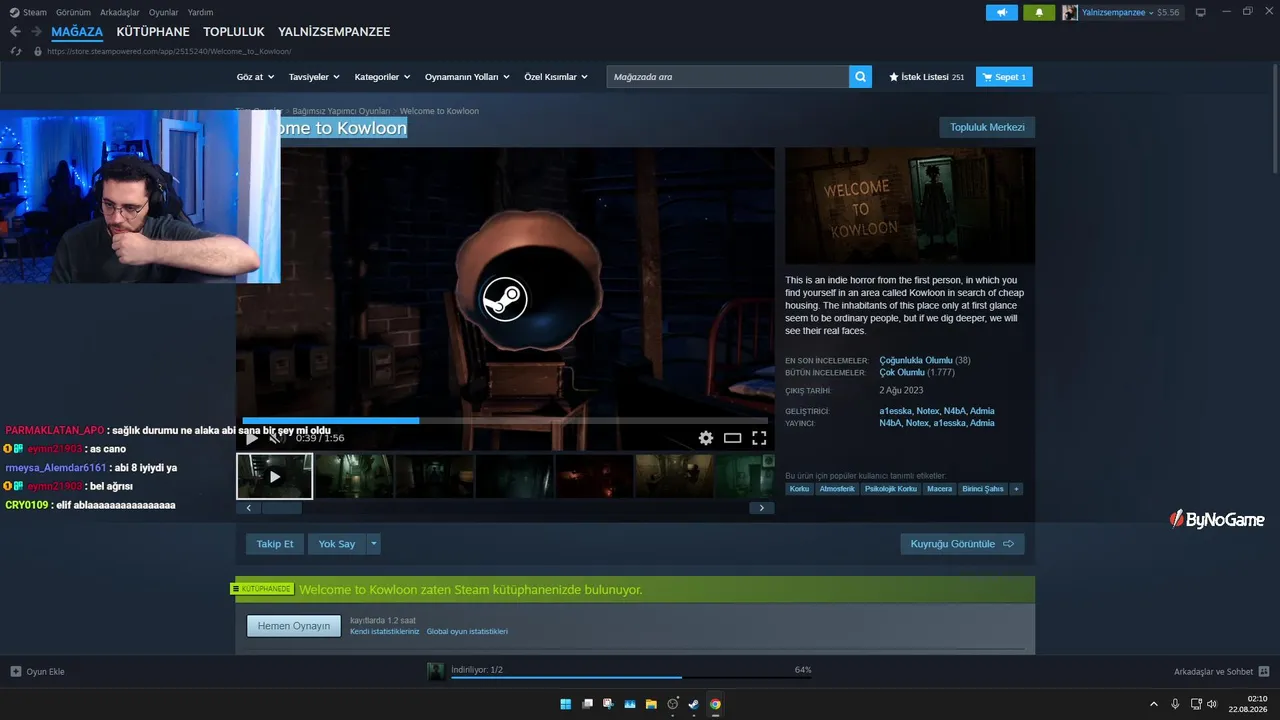Click the Takip Et button
This screenshot has height=720, width=1280.
[x=275, y=544]
